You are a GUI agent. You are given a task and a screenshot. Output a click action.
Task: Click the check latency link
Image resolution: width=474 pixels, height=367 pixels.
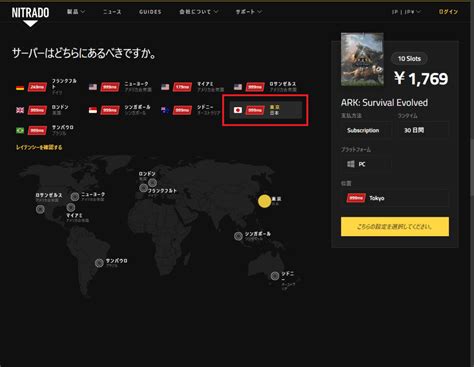(x=39, y=147)
